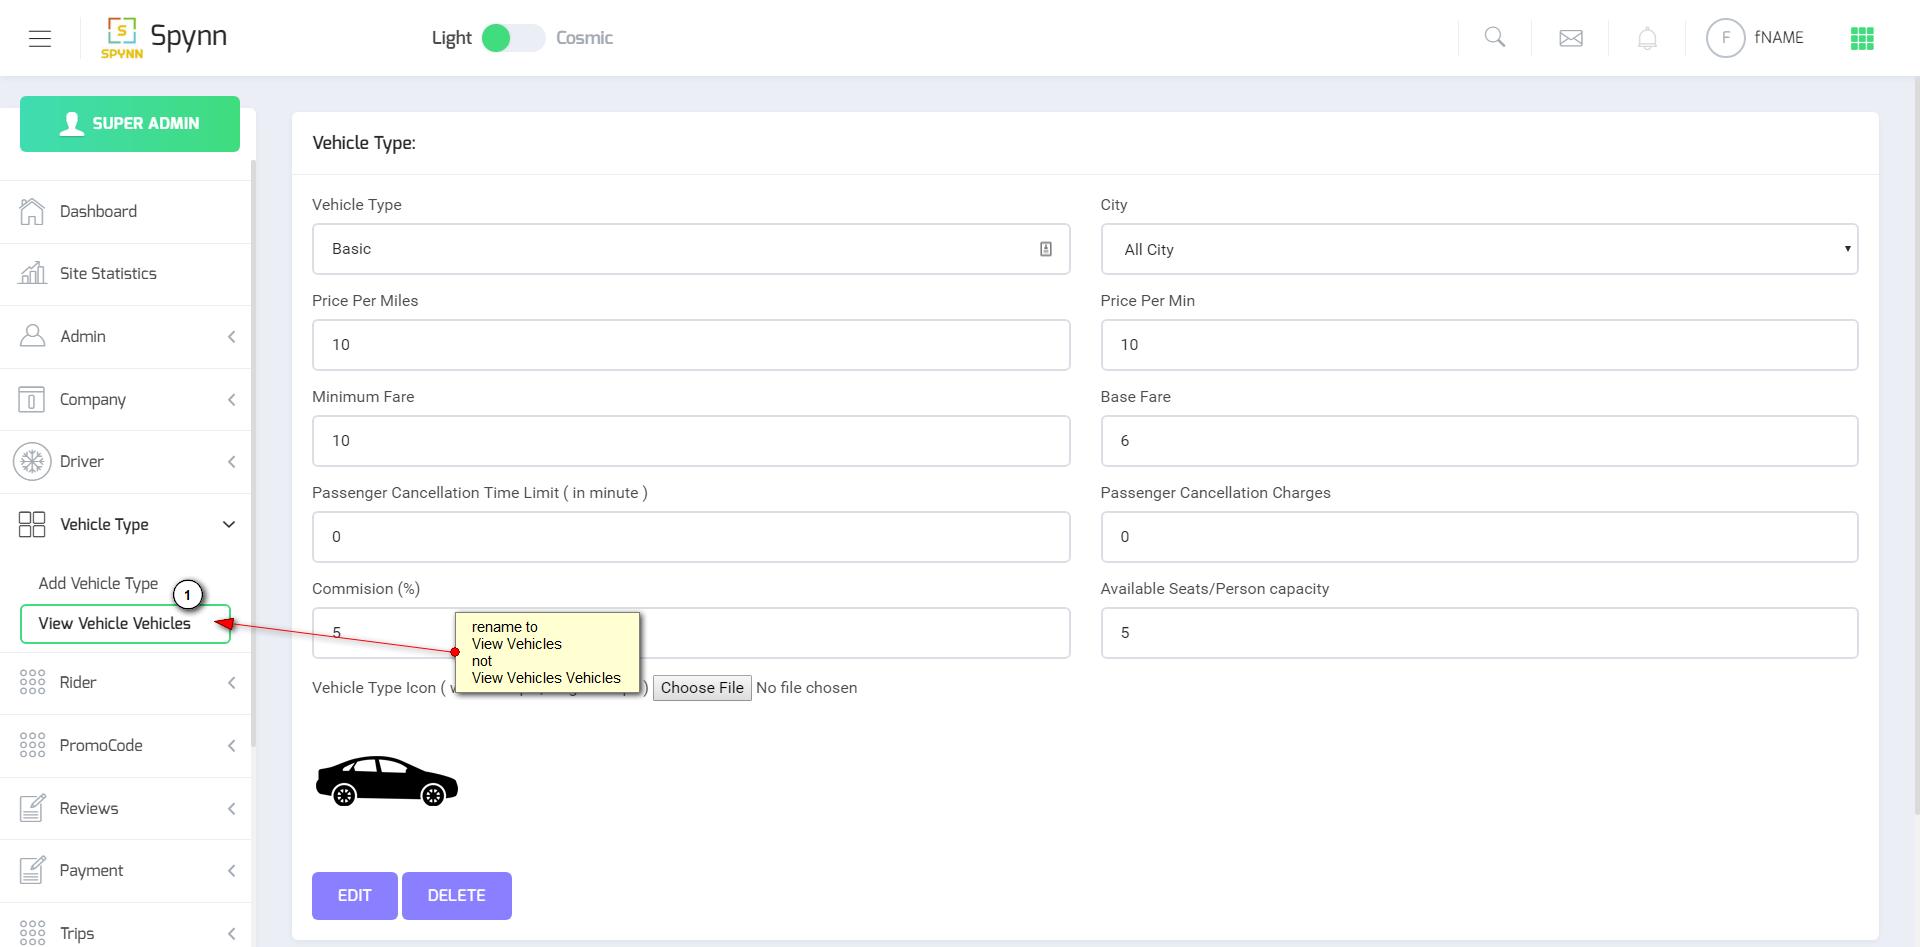Click the fNAME user avatar icon
Viewport: 1920px width, 947px height.
click(x=1725, y=38)
